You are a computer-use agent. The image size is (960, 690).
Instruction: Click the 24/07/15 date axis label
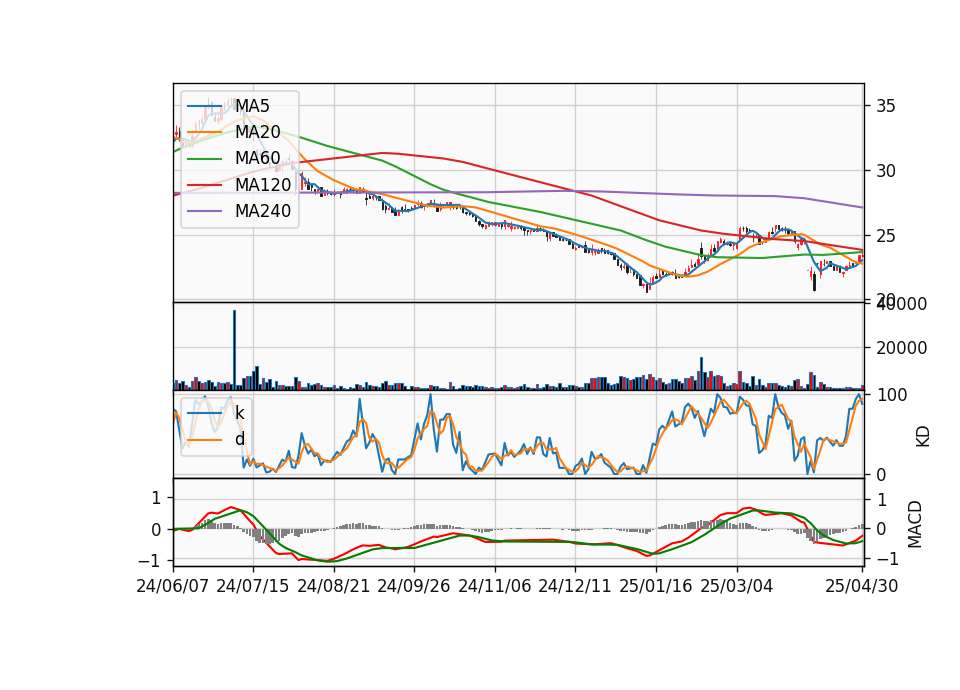tap(253, 586)
